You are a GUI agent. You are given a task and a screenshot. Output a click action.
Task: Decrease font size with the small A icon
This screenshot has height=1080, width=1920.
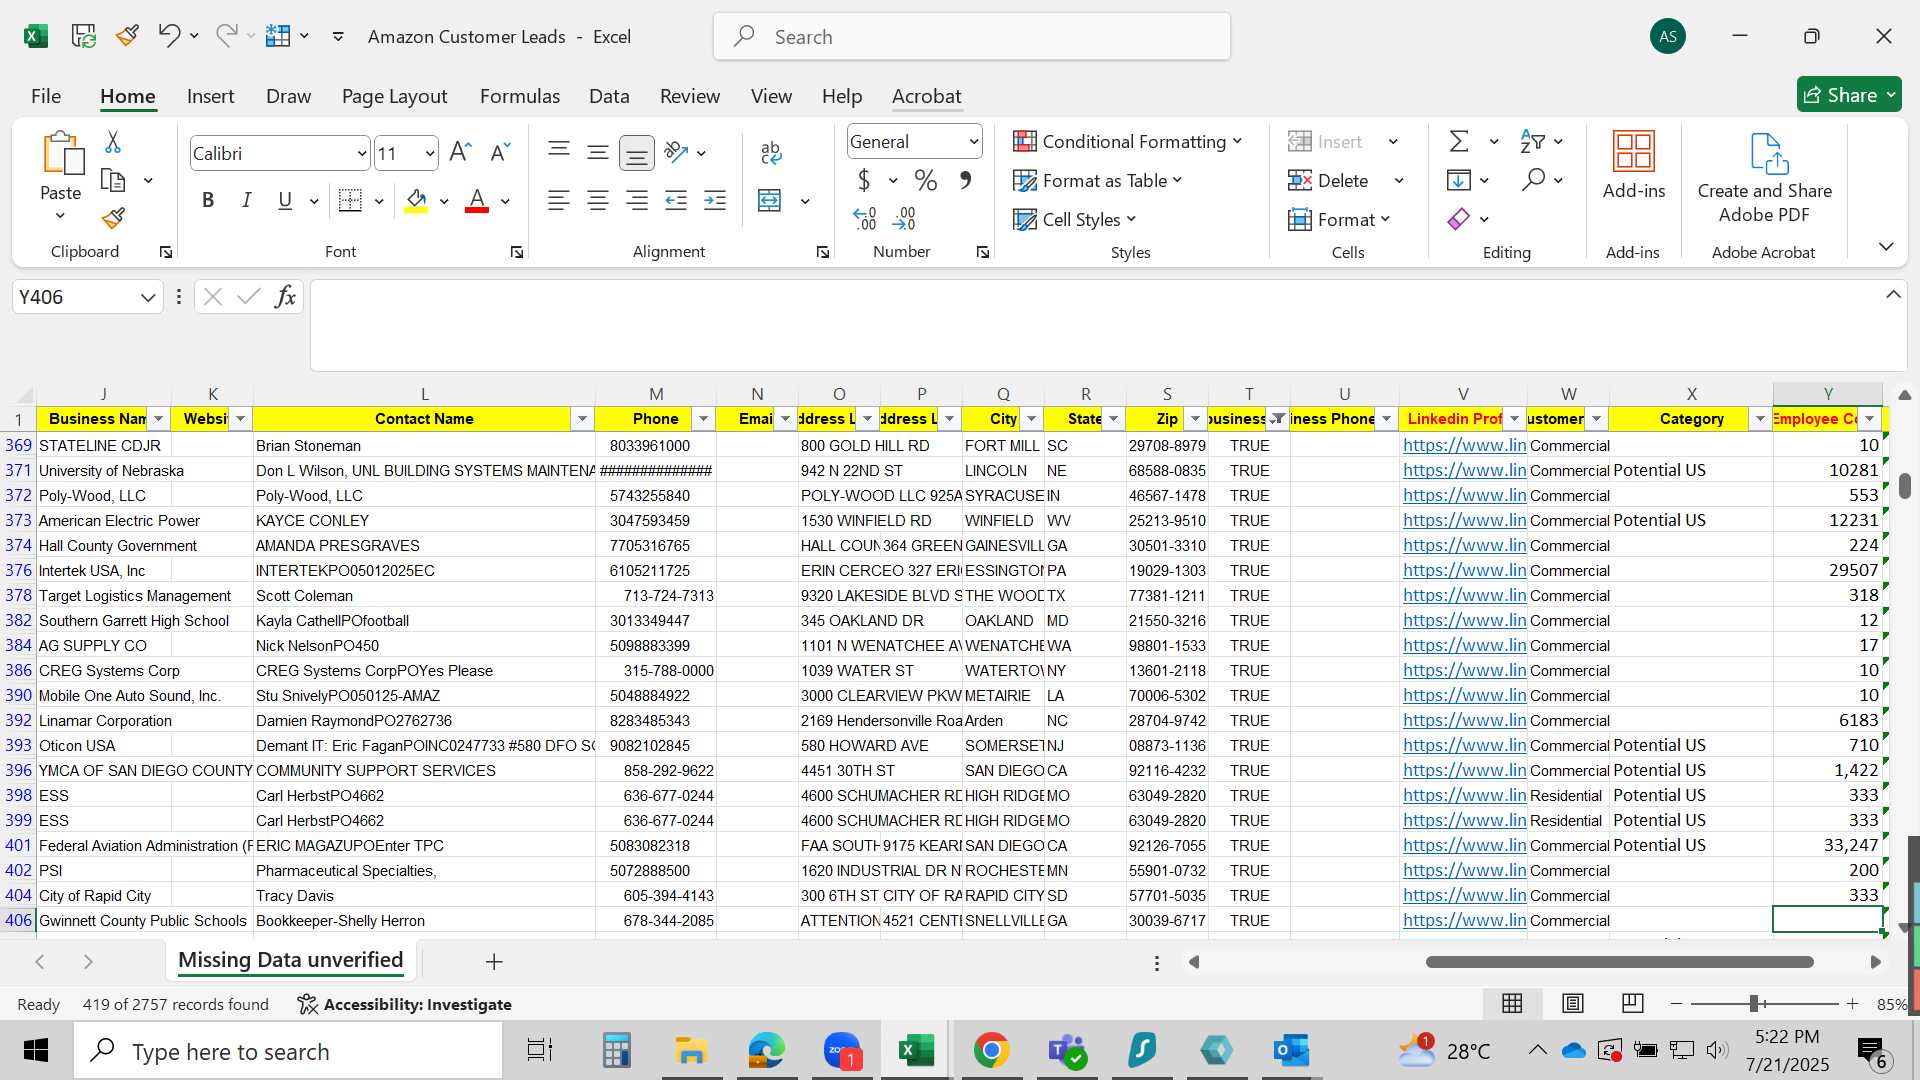pyautogui.click(x=500, y=152)
